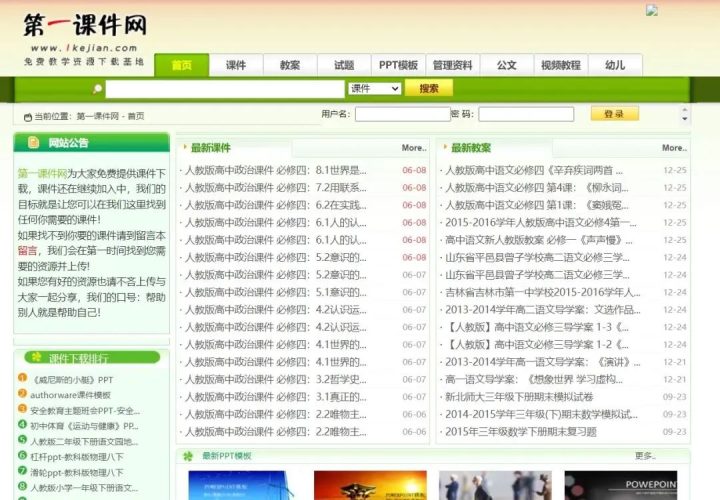The height and width of the screenshot is (500, 720).
Task: Open More link in 最新课件 section
Action: click(413, 148)
